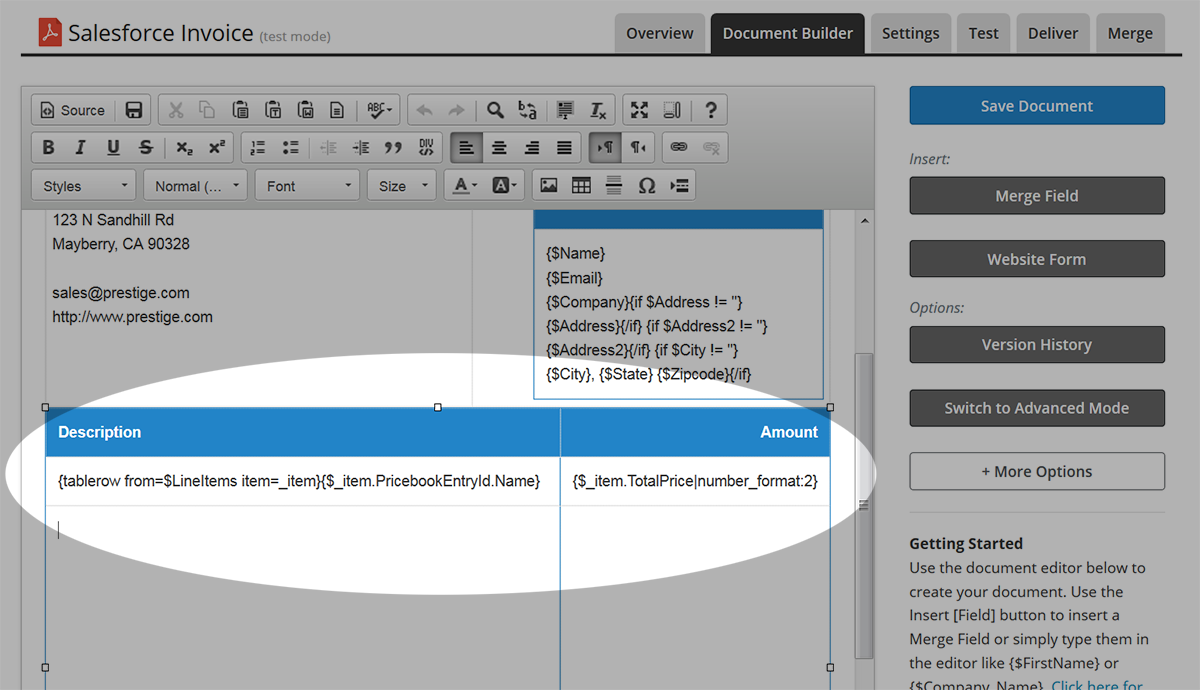Select Justify alignment
The height and width of the screenshot is (690, 1200).
click(x=565, y=147)
